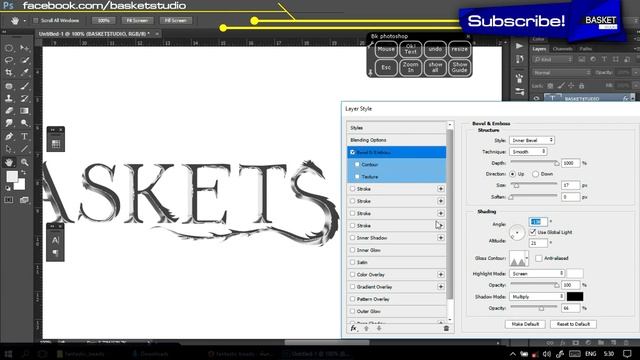The height and width of the screenshot is (360, 640).
Task: Open the History panel icon
Action: click(519, 60)
